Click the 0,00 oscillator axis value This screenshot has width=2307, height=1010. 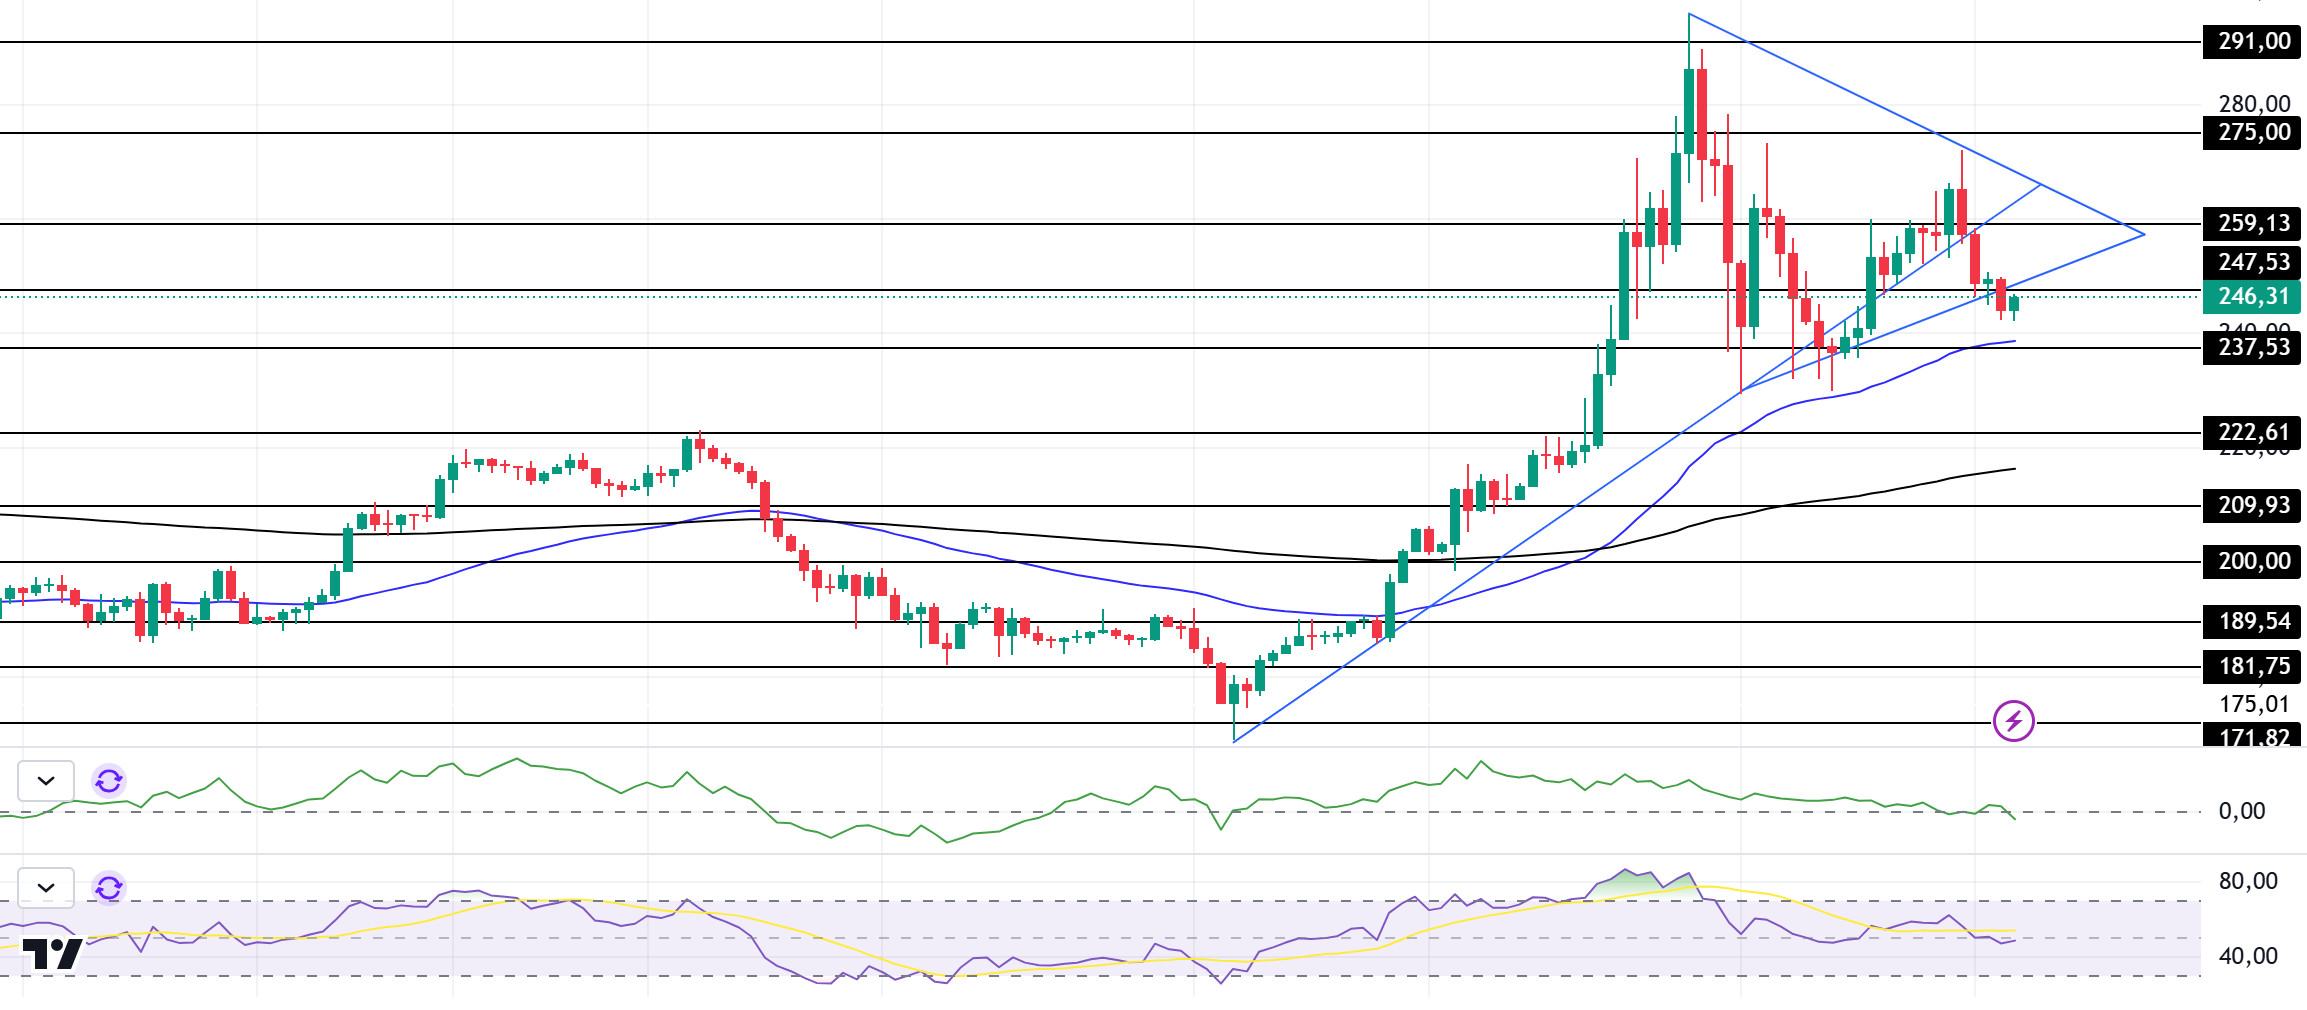[x=2242, y=811]
